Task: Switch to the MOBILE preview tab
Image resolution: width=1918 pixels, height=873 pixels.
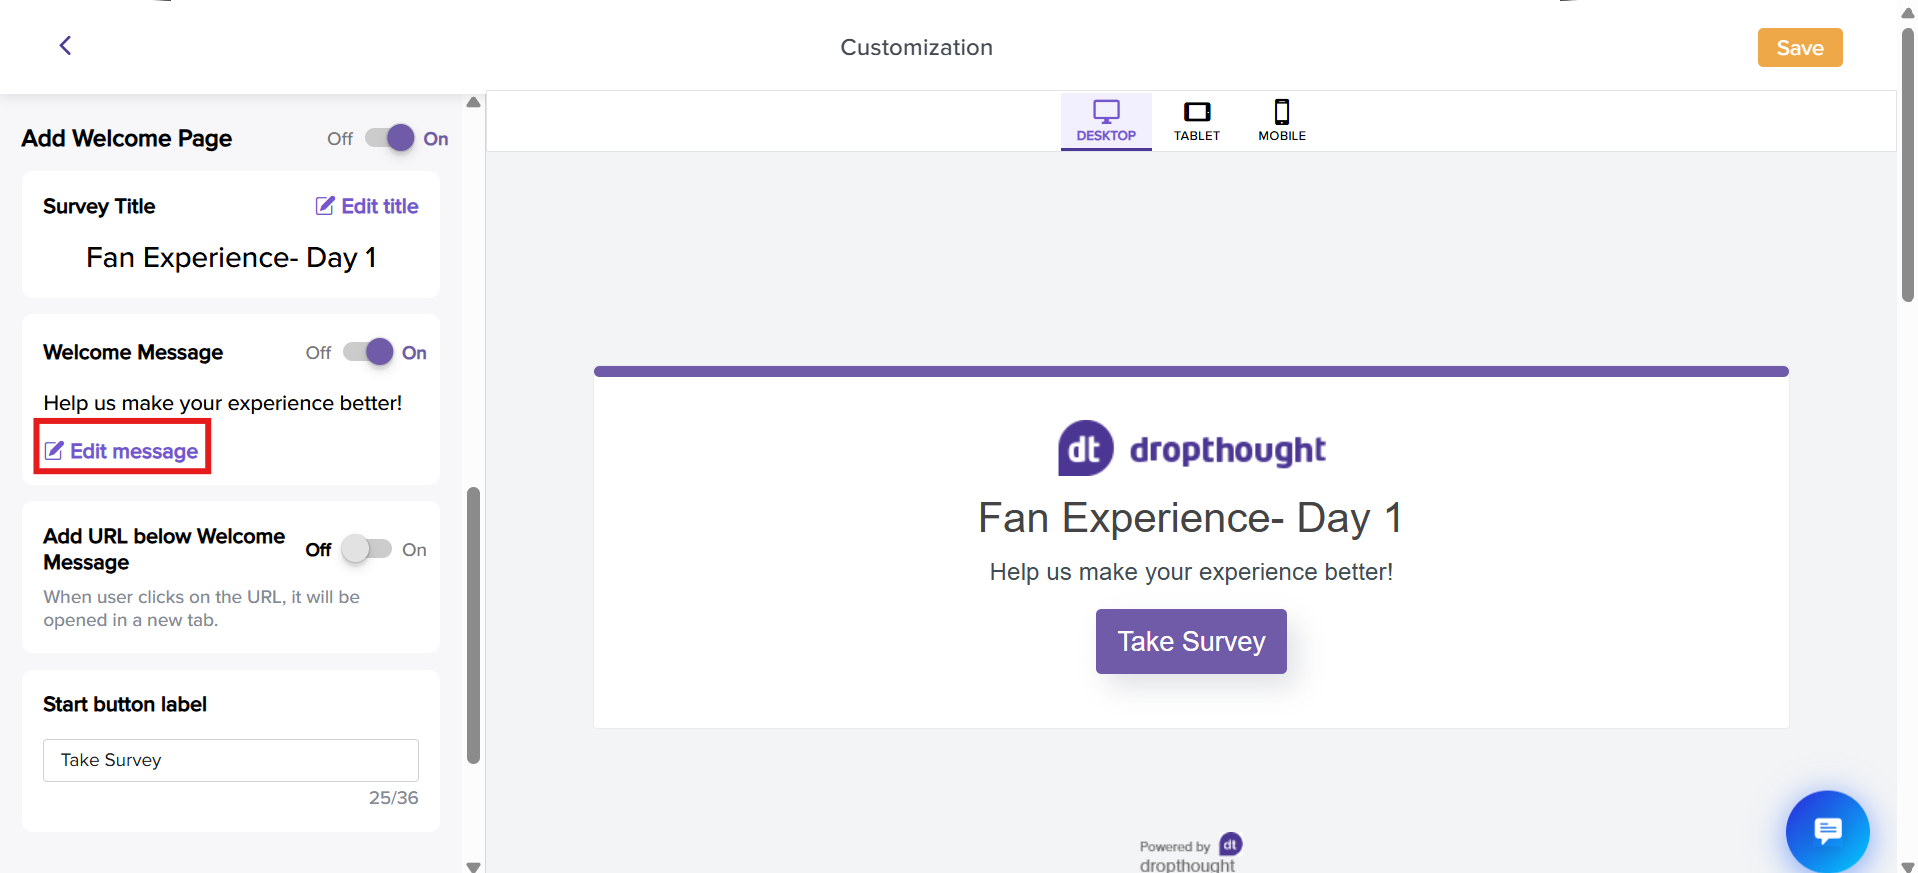Action: (1282, 135)
